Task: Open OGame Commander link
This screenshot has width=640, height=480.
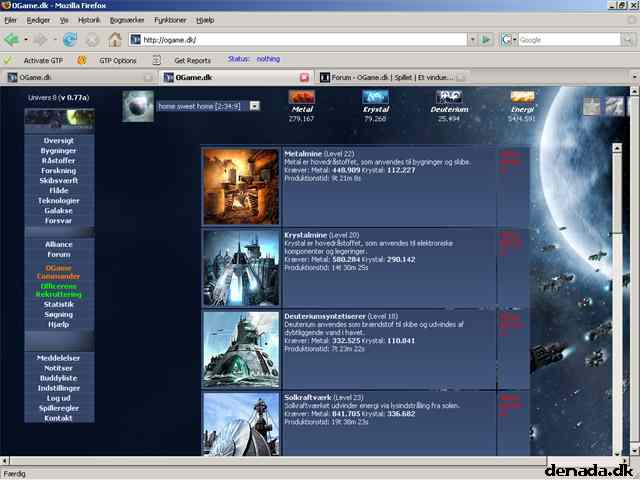Action: click(58, 272)
